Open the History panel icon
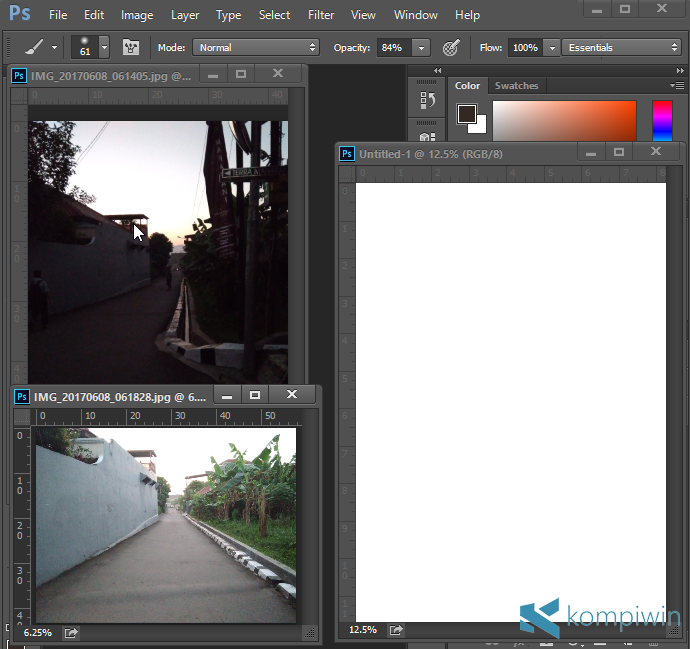This screenshot has width=690, height=649. coord(427,100)
